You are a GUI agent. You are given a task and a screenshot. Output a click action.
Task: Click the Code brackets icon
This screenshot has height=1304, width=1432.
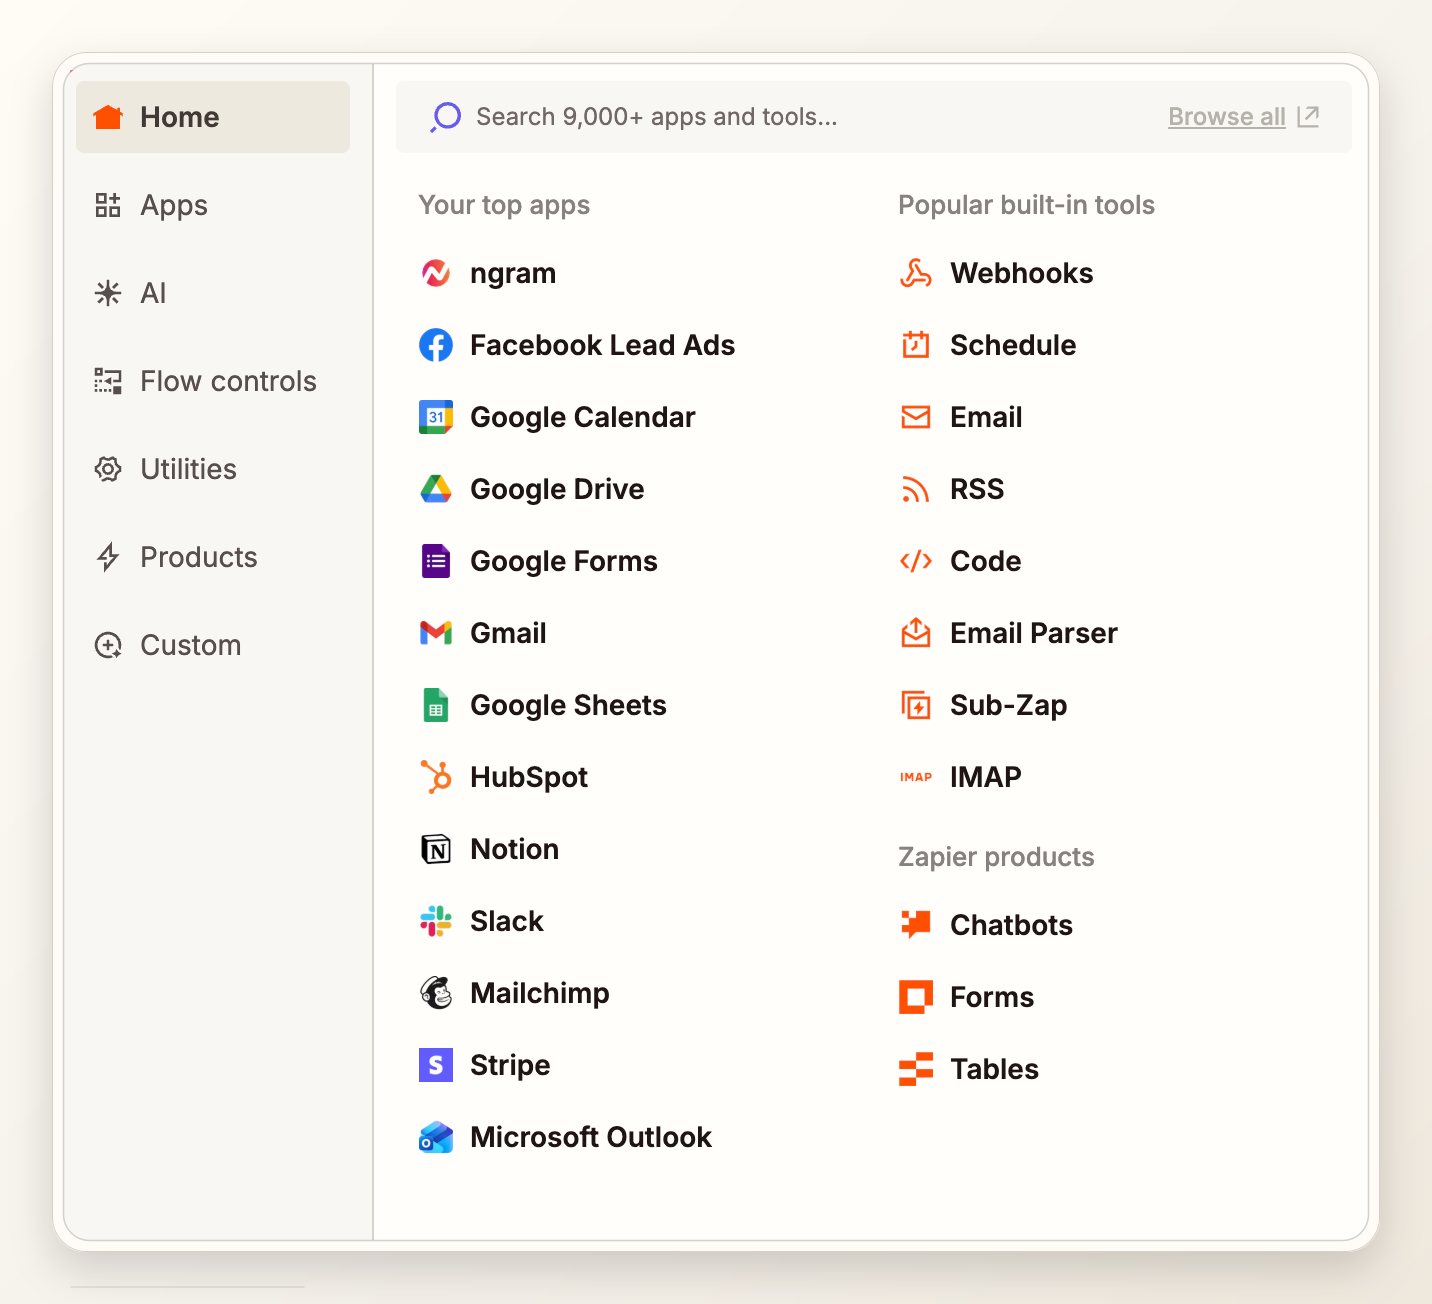pyautogui.click(x=916, y=561)
